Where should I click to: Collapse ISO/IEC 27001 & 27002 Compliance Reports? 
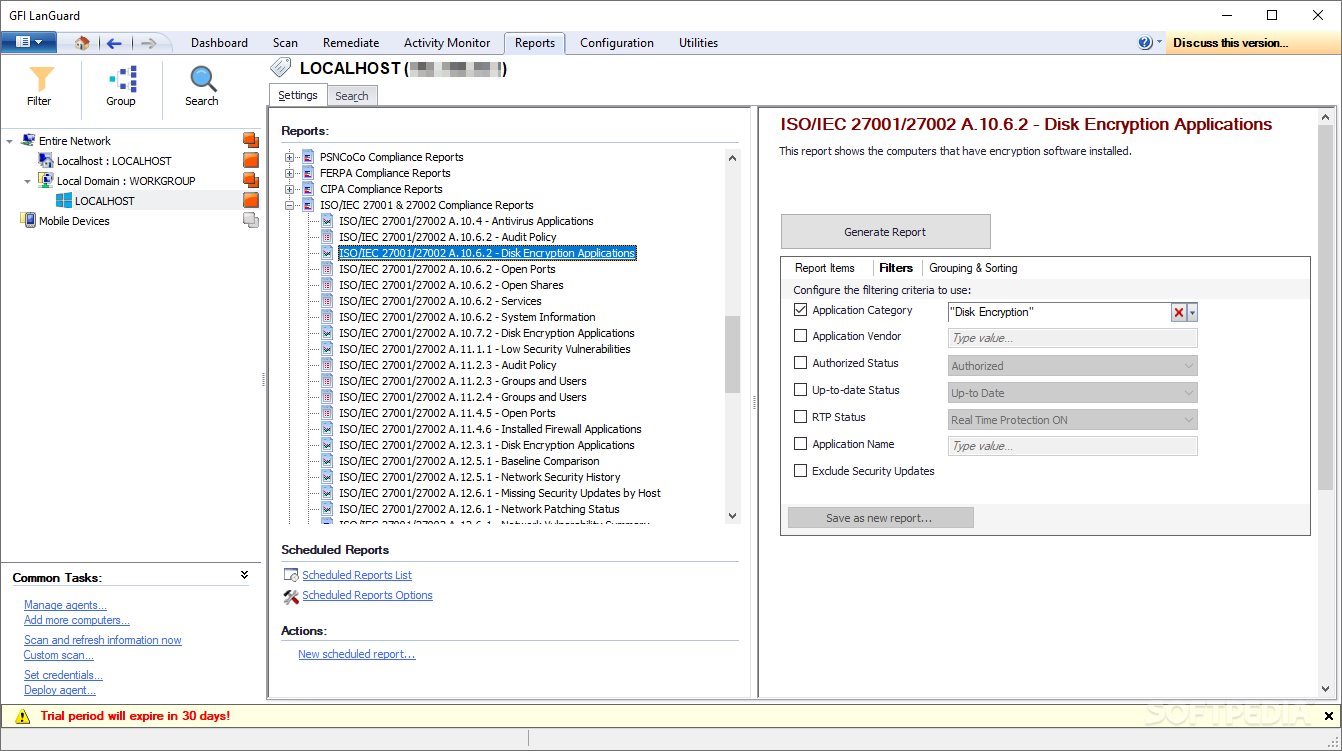pyautogui.click(x=290, y=205)
